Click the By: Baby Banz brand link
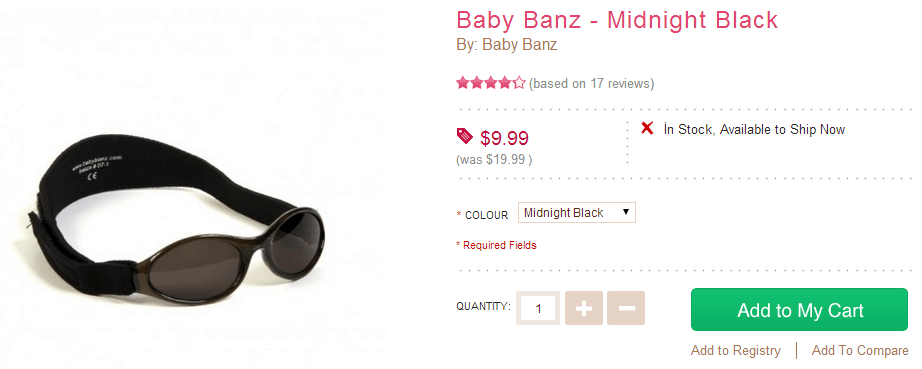922x369 pixels. click(x=507, y=45)
